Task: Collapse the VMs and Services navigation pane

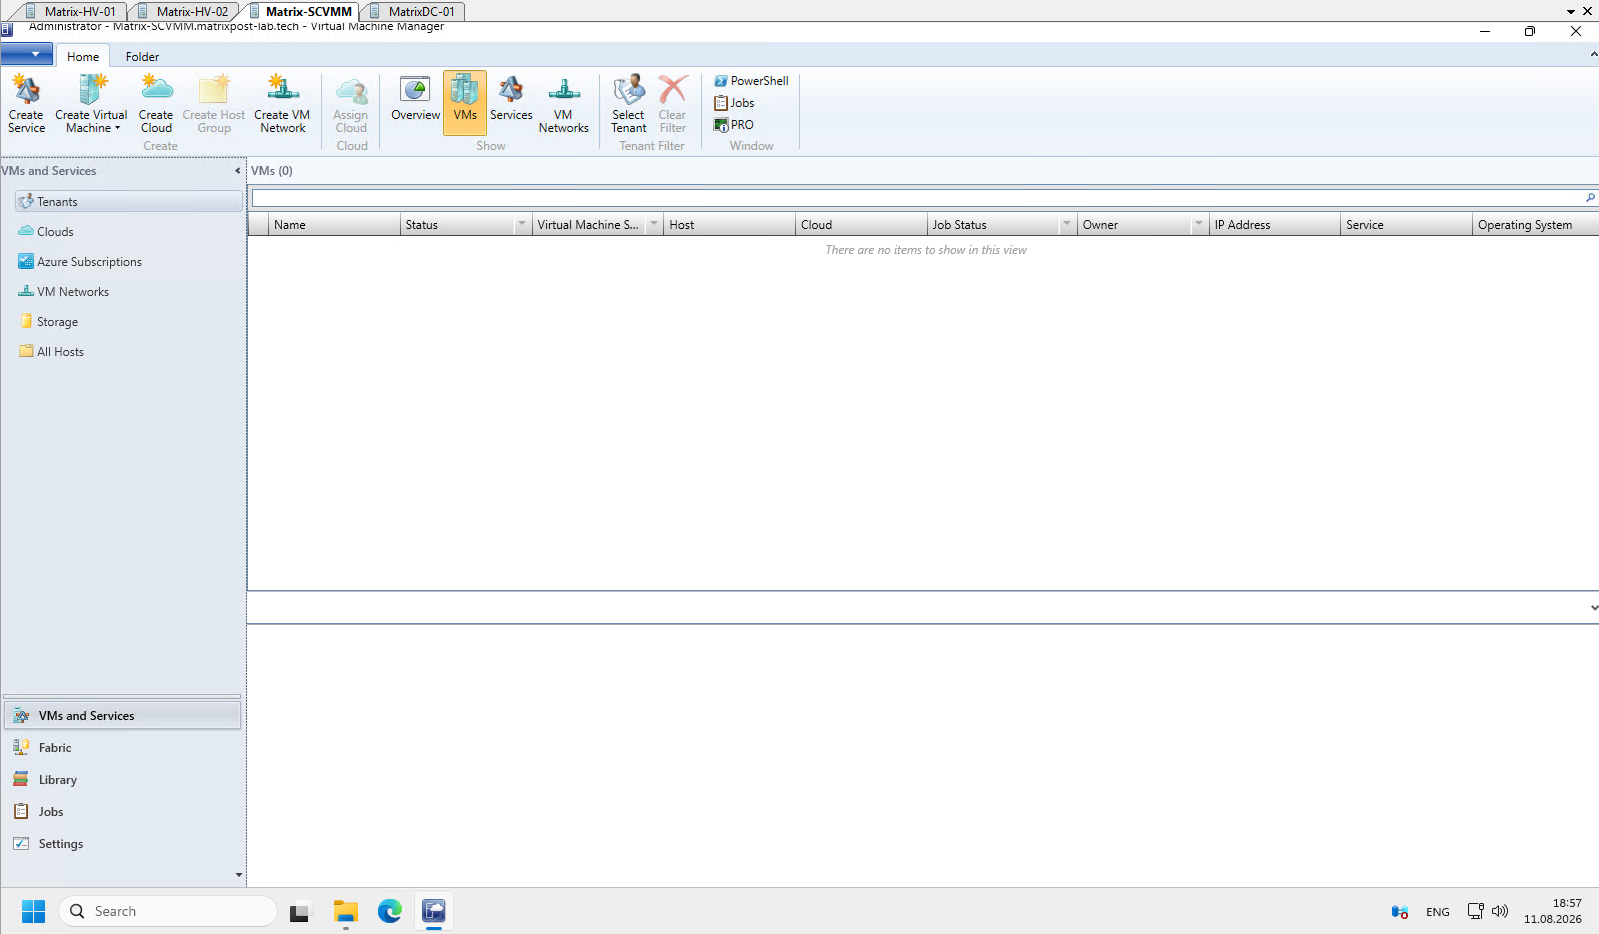Action: click(237, 171)
